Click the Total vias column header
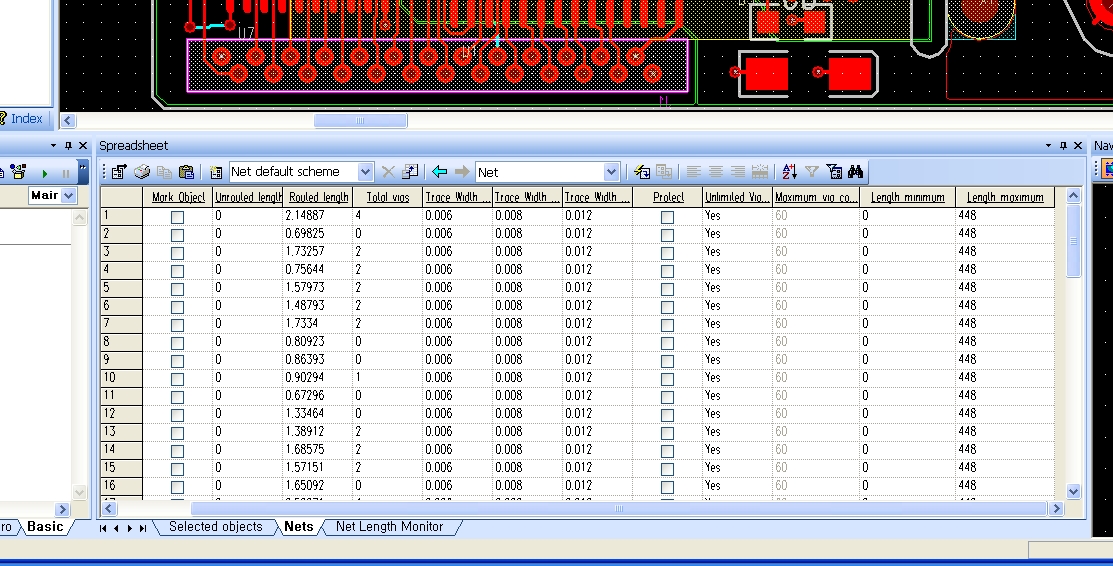Screen dimensions: 1113x566 [388, 197]
